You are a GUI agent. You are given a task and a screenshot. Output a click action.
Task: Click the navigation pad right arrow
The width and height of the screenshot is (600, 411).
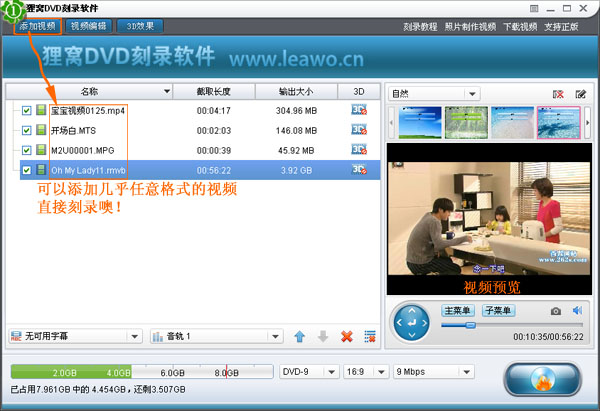click(424, 323)
